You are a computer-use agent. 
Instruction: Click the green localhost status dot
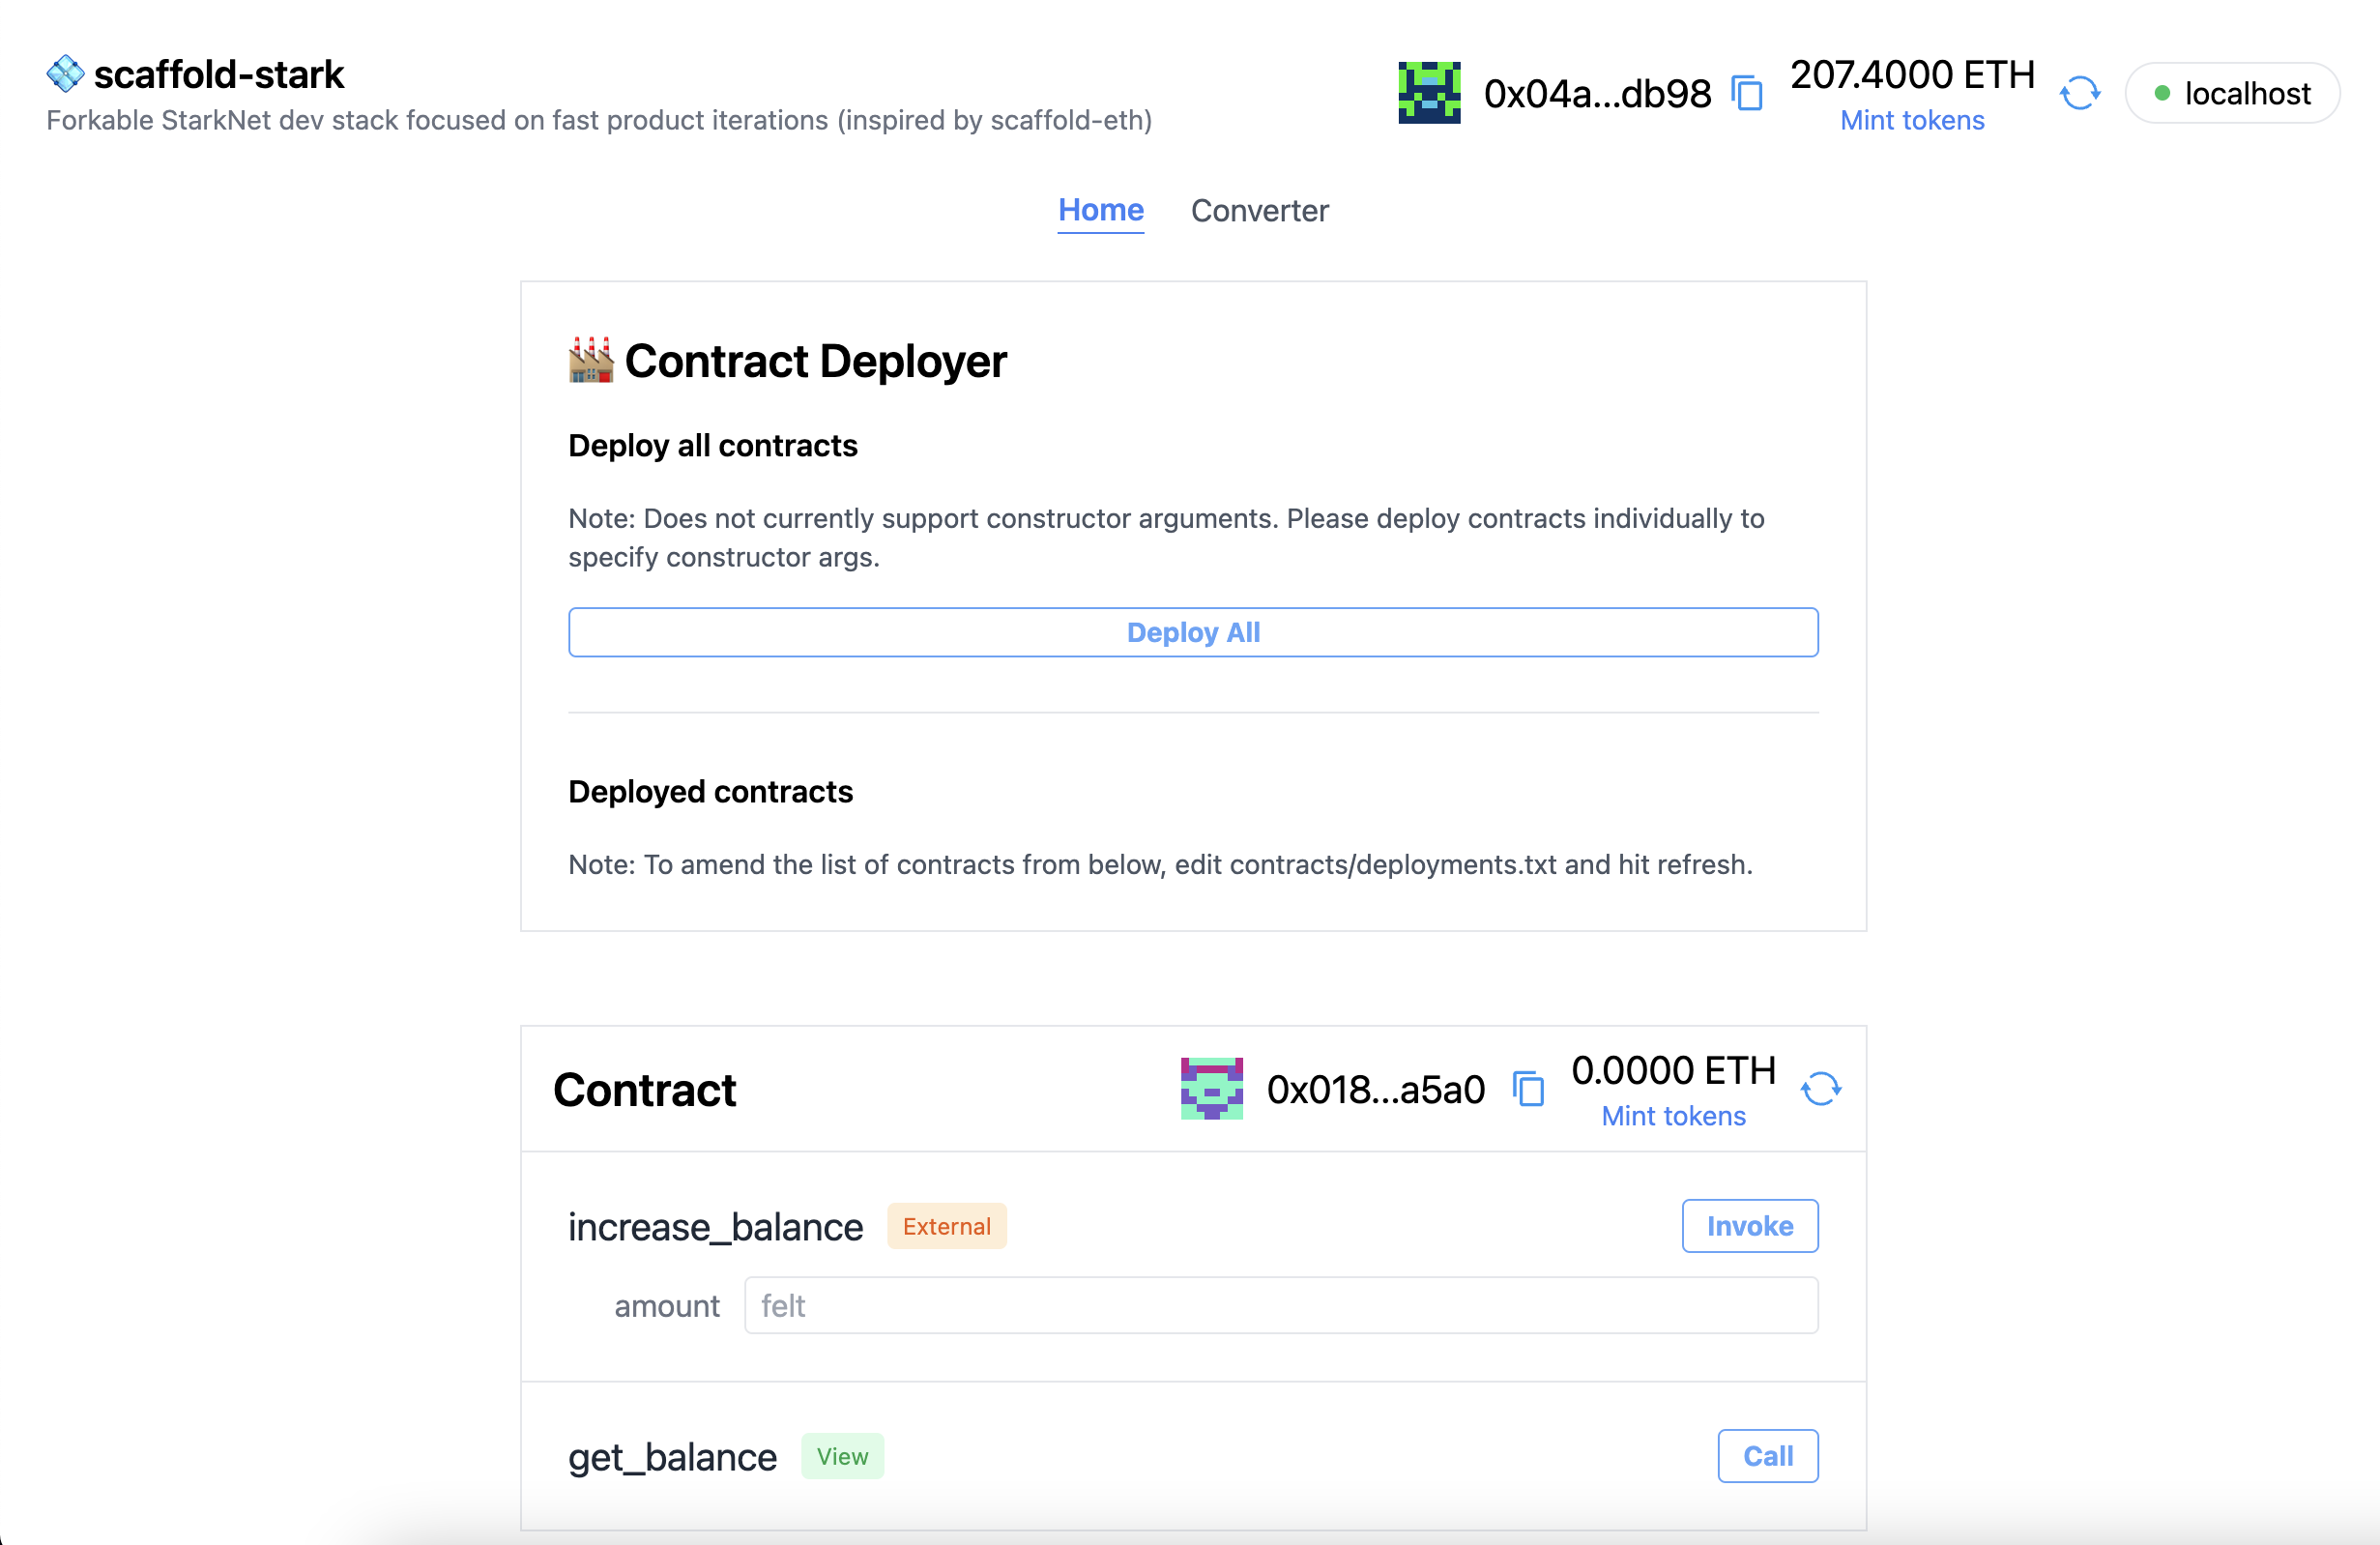coord(2163,92)
